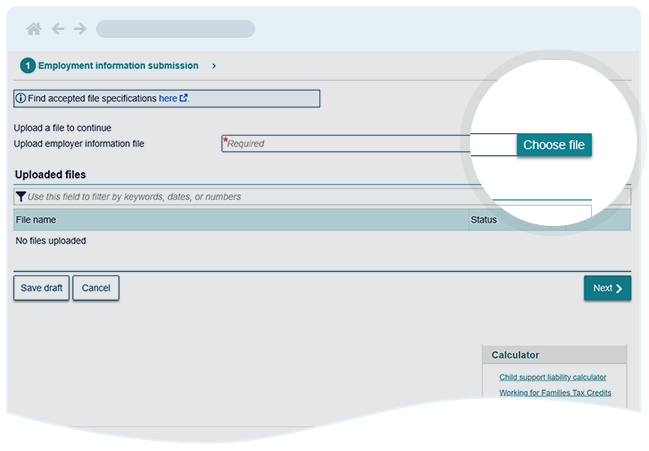Click the Upload employer information file field

368,144
